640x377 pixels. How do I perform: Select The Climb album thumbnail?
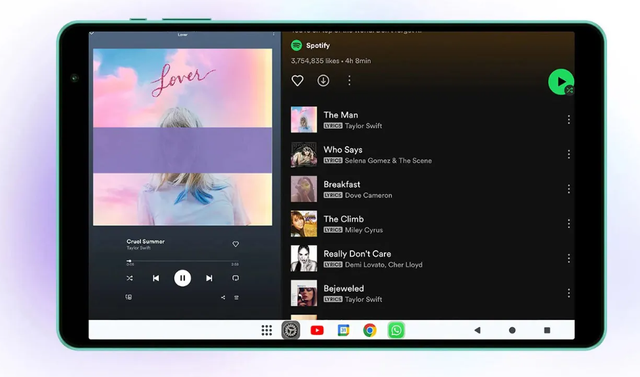click(304, 224)
